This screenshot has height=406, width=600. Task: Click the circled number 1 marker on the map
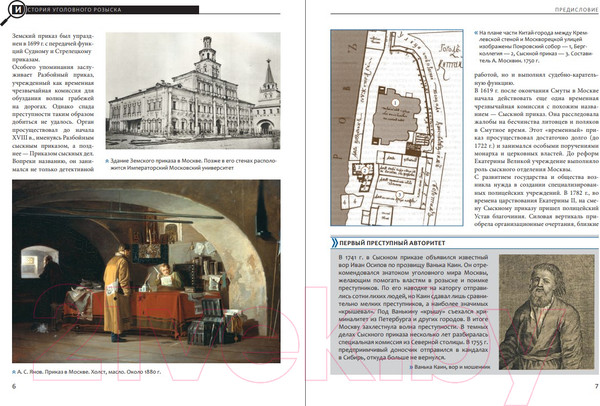point(395,102)
